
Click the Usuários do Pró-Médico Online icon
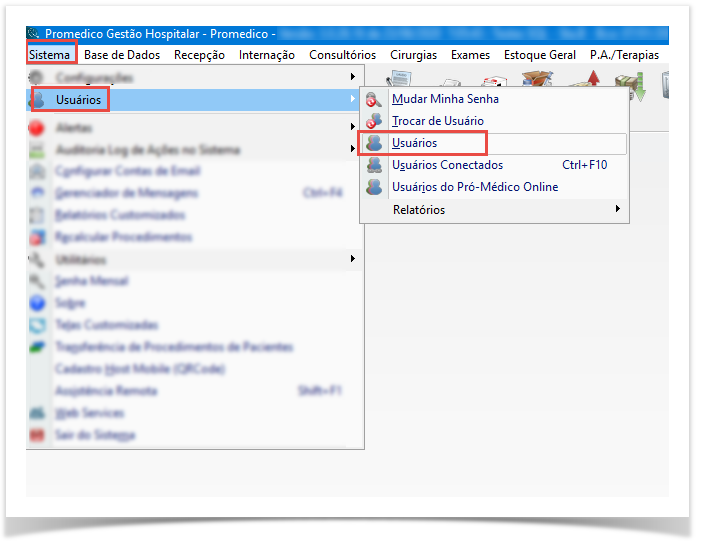point(374,187)
